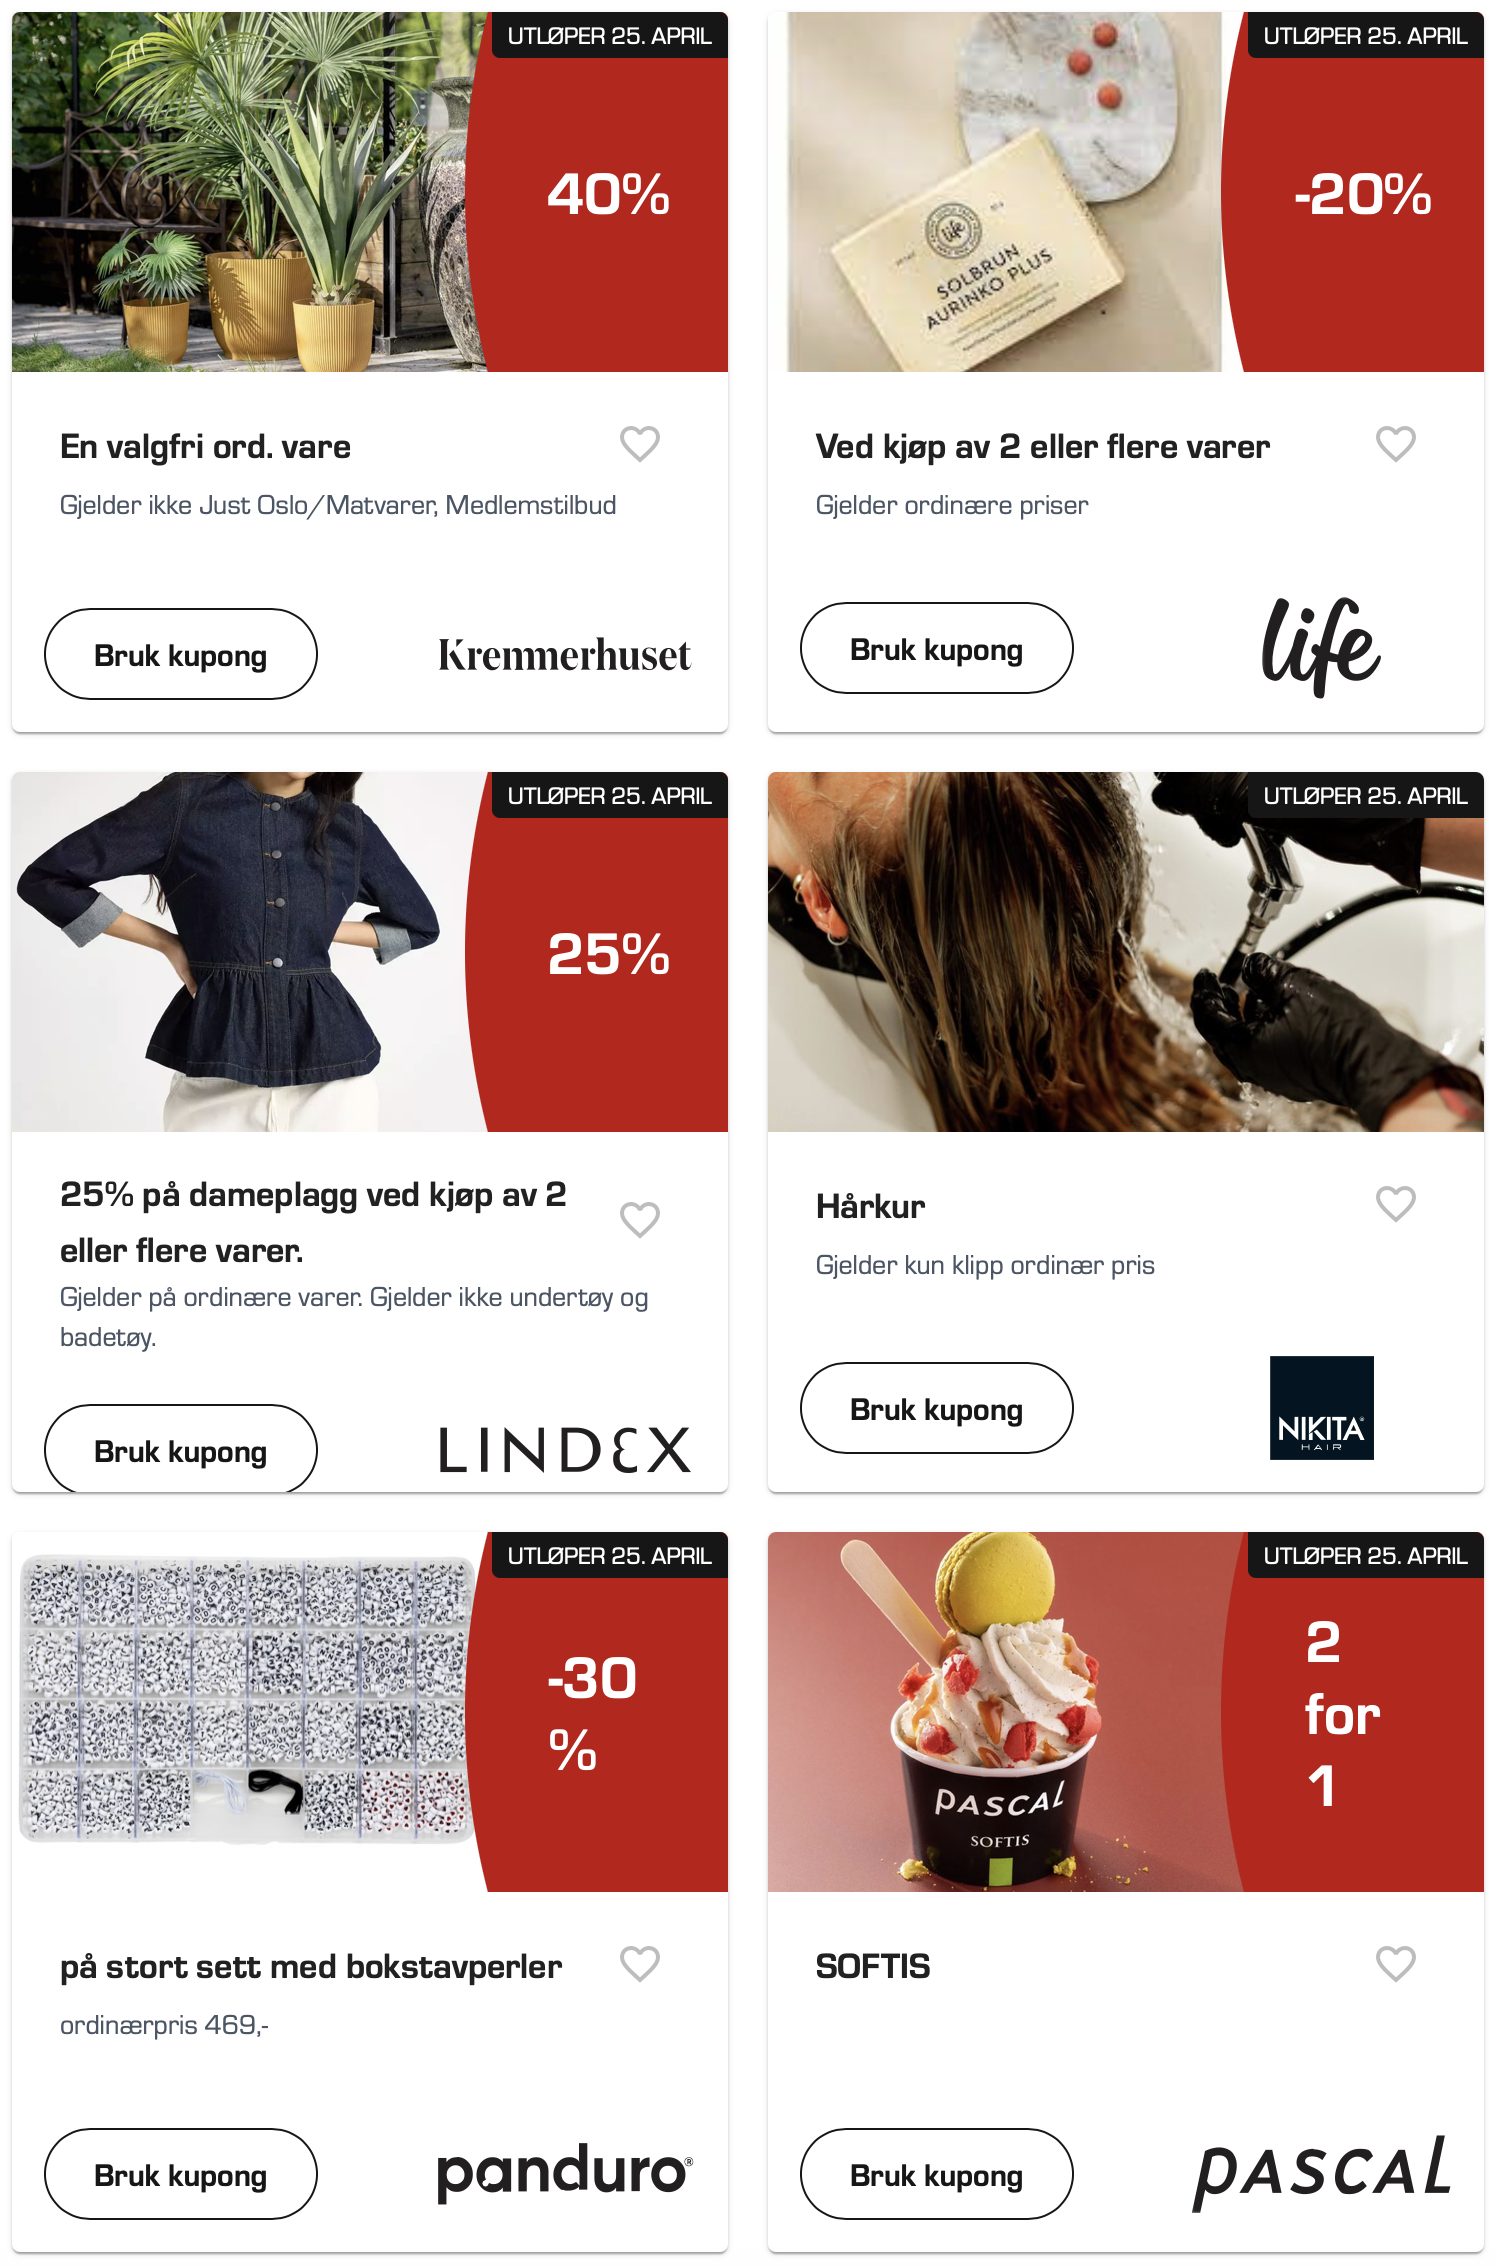Toggle heart on Lindex dameplagg coupon

(640, 1219)
